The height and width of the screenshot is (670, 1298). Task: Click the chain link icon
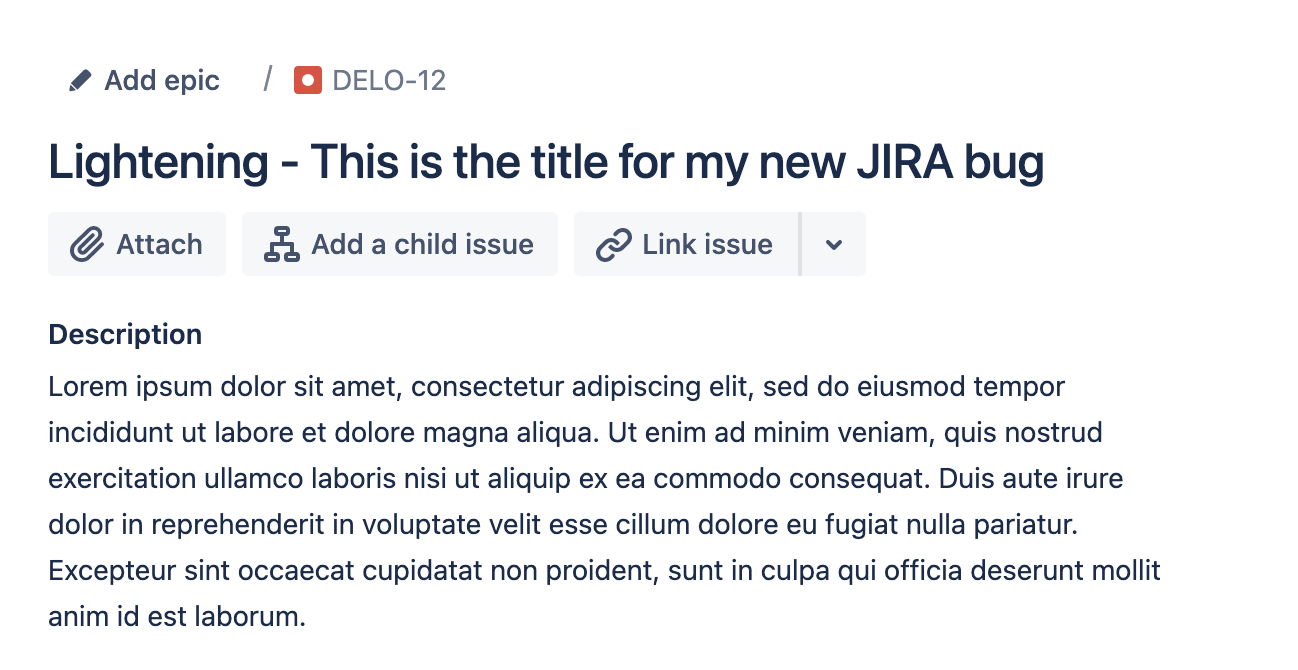(613, 244)
